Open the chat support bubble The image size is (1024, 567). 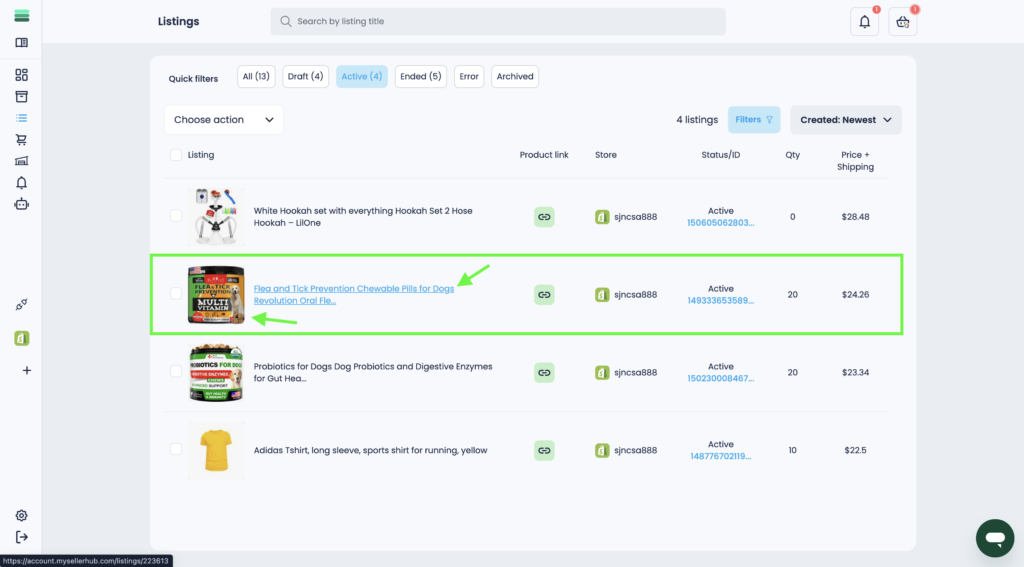[994, 538]
